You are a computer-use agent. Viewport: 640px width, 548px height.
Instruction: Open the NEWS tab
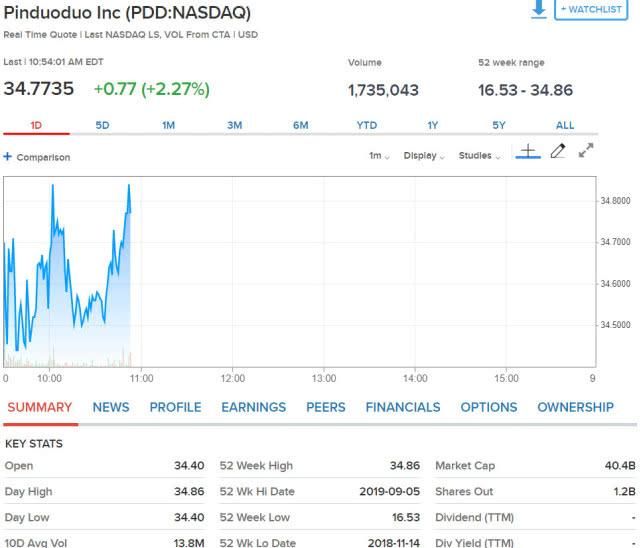[111, 407]
